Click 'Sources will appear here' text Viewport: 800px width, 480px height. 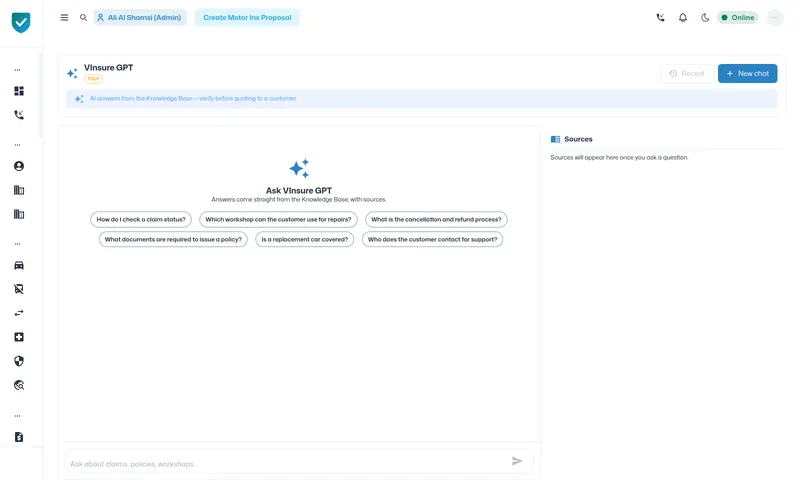pyautogui.click(x=619, y=158)
